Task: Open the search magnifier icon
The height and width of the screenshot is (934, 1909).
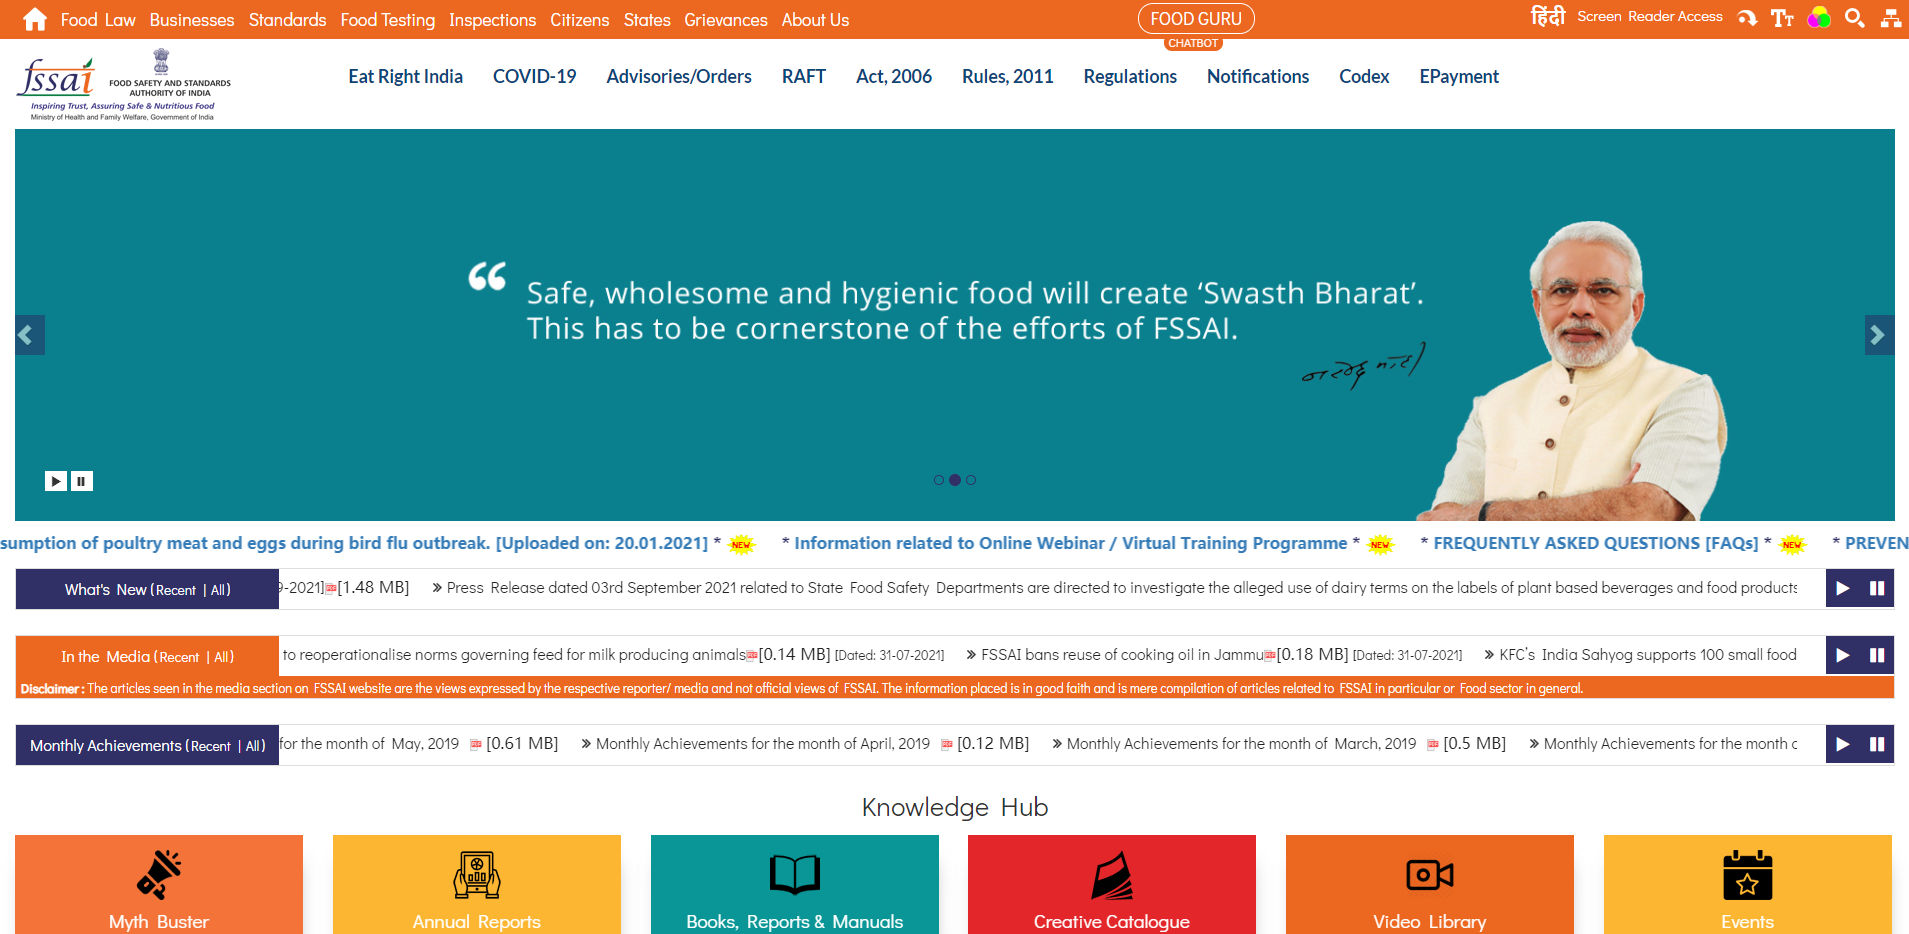Action: pos(1855,18)
